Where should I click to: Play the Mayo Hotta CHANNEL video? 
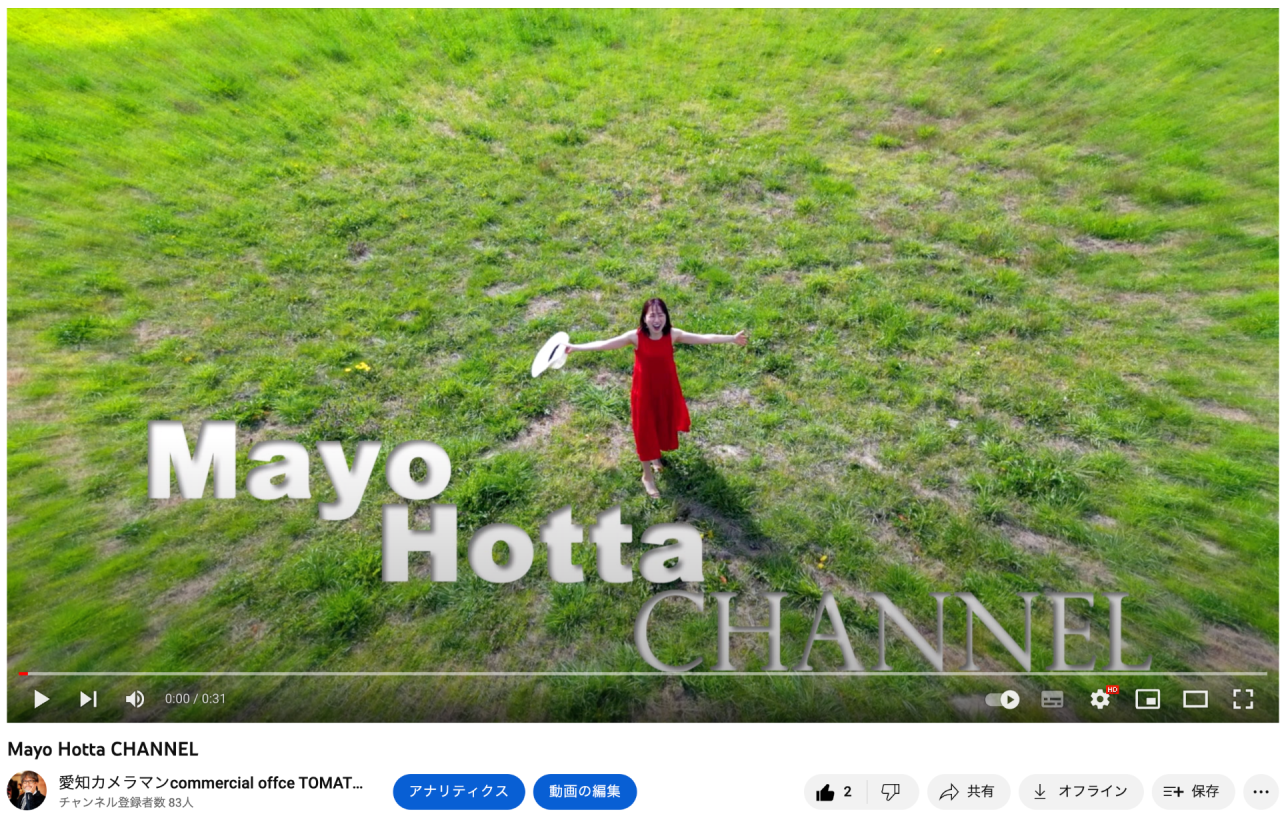click(x=41, y=699)
